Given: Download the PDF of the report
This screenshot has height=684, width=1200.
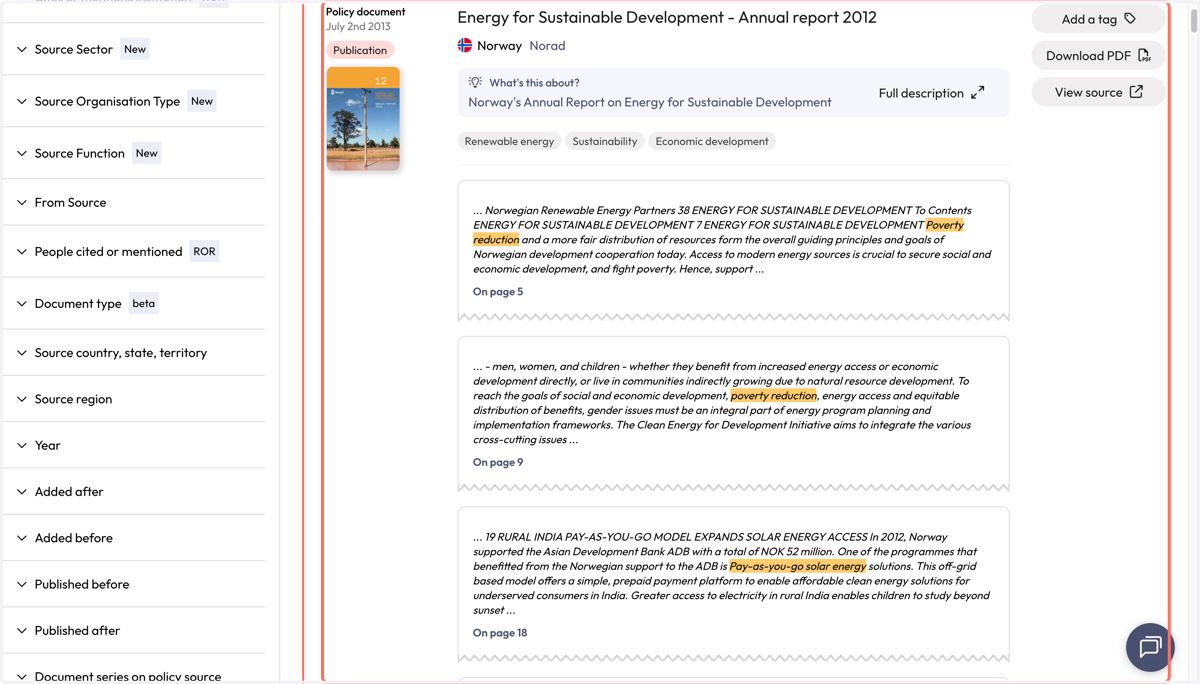Looking at the screenshot, I should (x=1098, y=56).
